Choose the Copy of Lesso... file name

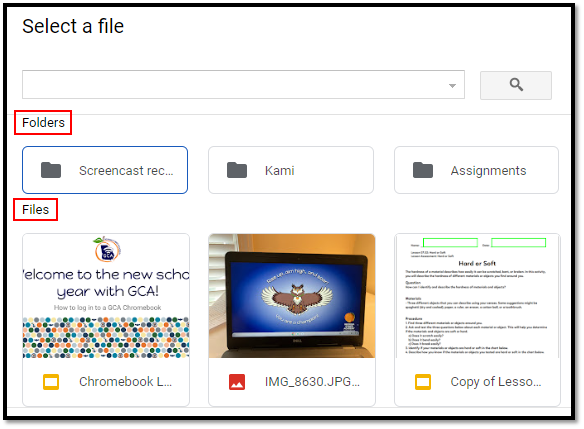[496, 382]
